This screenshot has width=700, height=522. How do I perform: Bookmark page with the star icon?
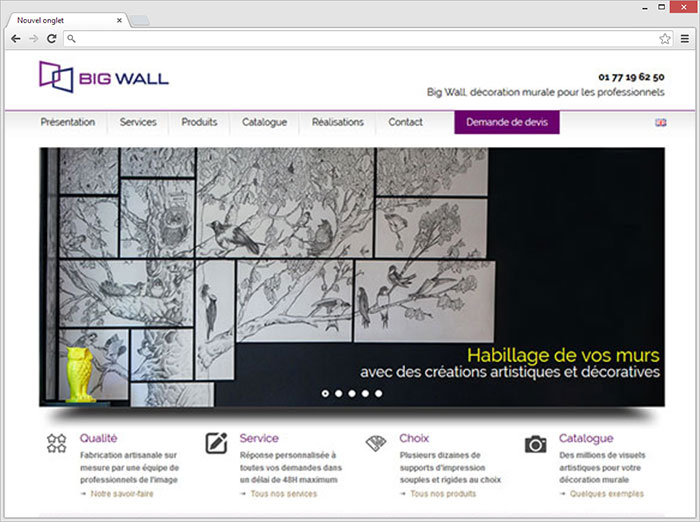coord(665,39)
